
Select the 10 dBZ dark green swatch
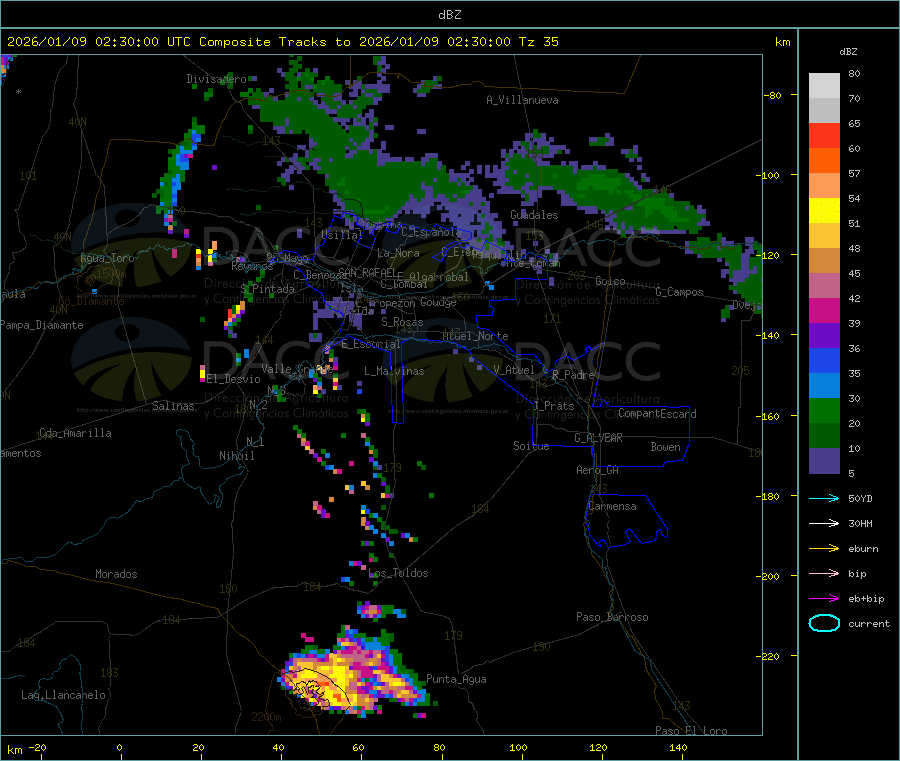[824, 435]
